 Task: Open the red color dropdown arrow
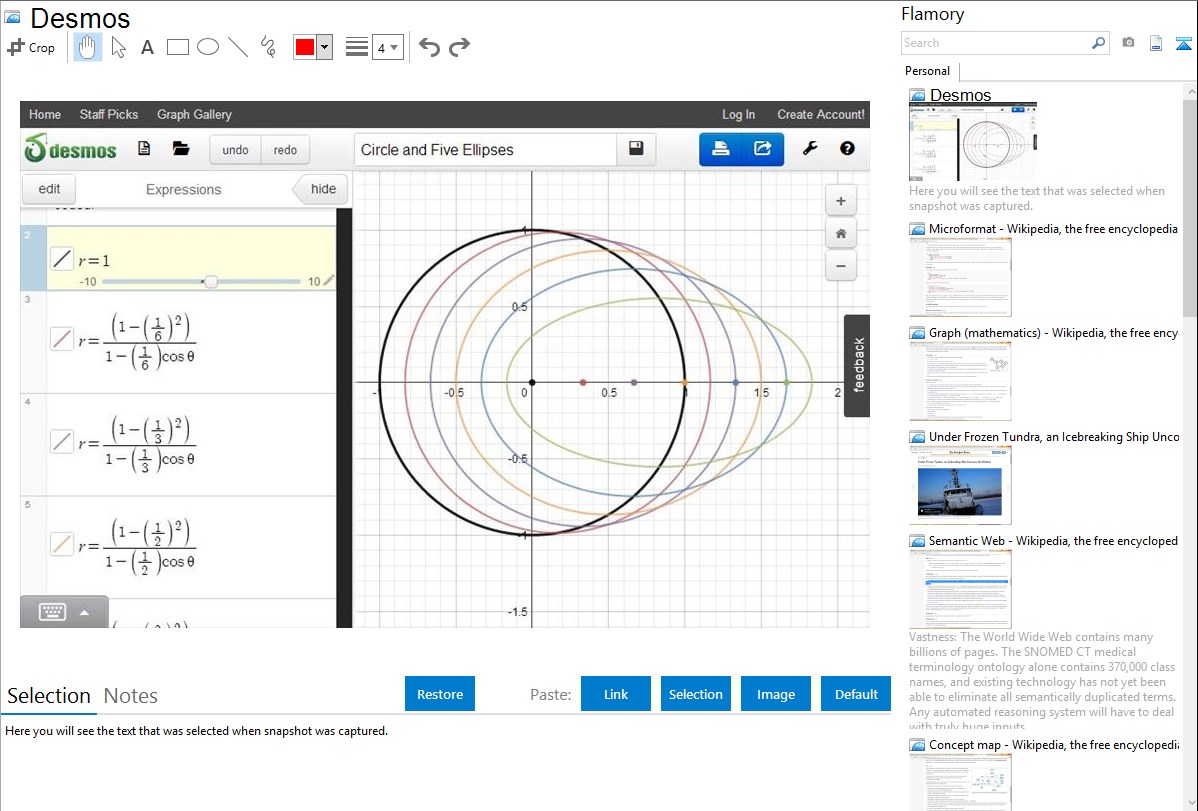pos(325,47)
